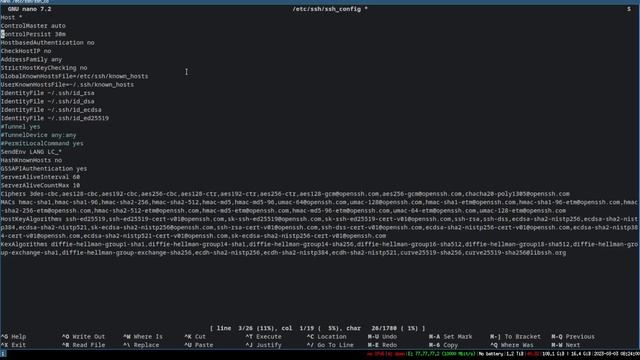Click IdentityFile ~/.ssh/id_ed25519 line
640x360 pixels.
click(x=55, y=118)
